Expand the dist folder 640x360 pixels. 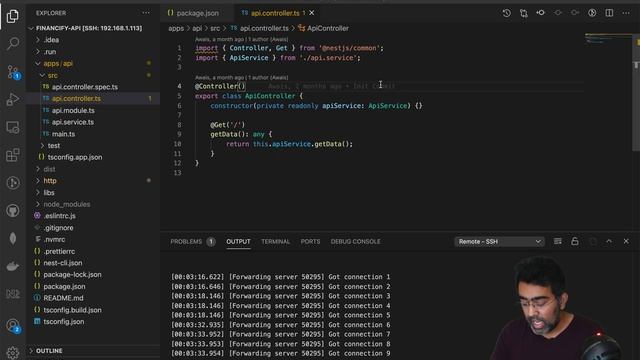click(49, 169)
